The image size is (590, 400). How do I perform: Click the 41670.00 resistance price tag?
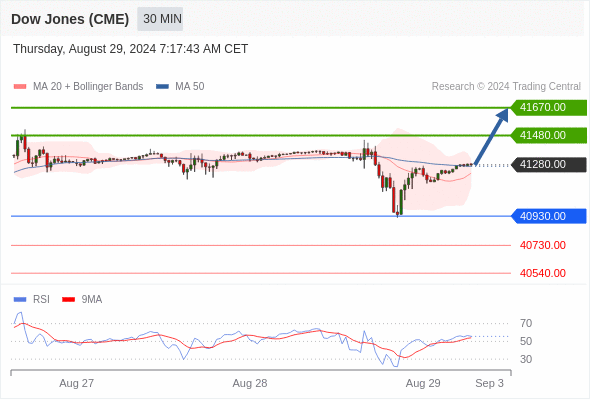click(x=549, y=108)
